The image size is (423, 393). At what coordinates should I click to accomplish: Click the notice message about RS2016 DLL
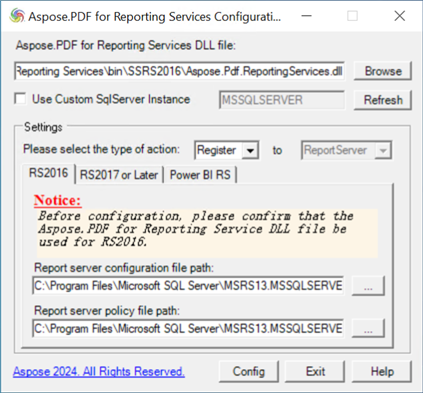coord(207,233)
